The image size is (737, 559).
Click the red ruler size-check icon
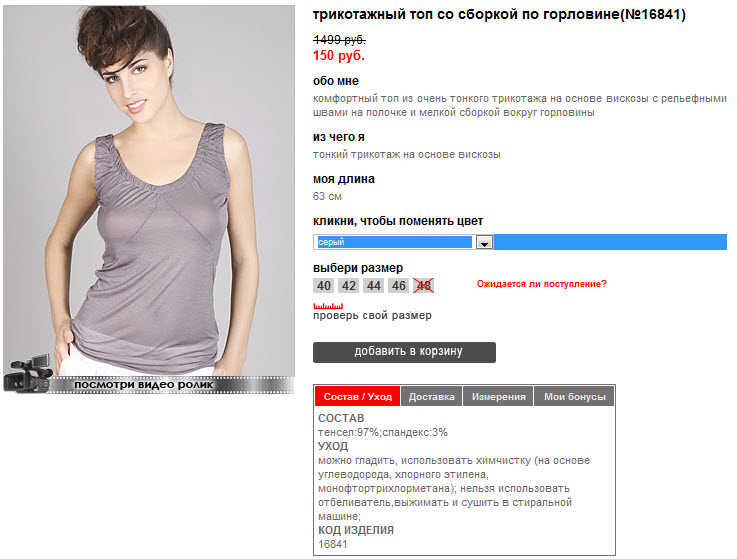[328, 306]
